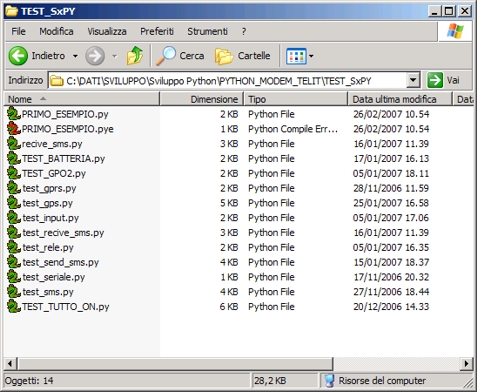Viewport: 477px width, 392px height.
Task: Expand the Indirizzo address dropdown
Action: pos(413,80)
